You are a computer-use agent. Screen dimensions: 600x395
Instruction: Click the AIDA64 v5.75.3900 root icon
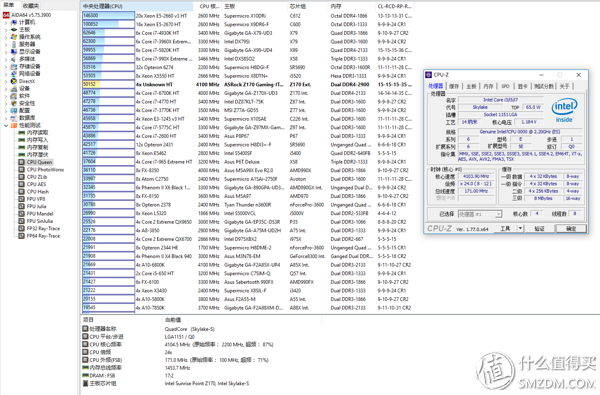tap(6, 15)
